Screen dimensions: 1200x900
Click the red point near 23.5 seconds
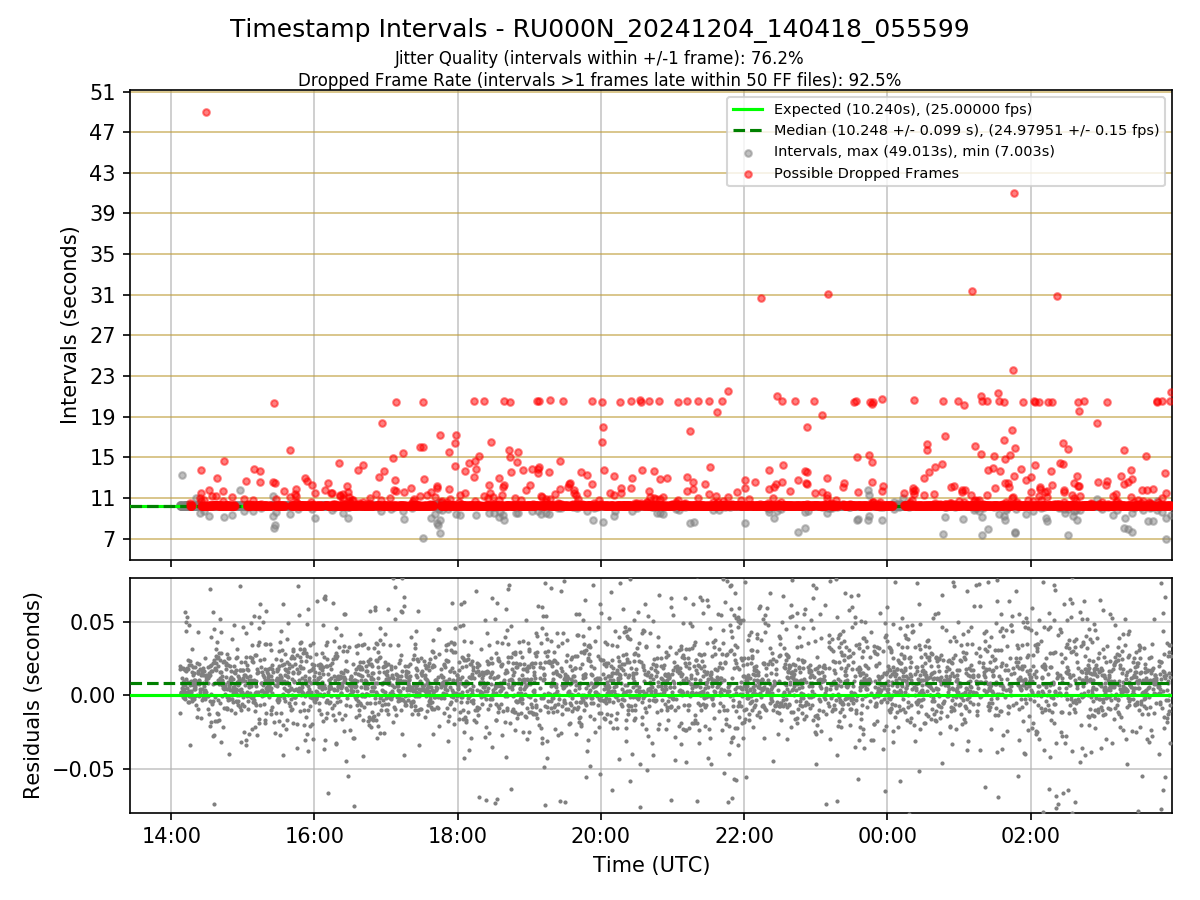point(1013,370)
